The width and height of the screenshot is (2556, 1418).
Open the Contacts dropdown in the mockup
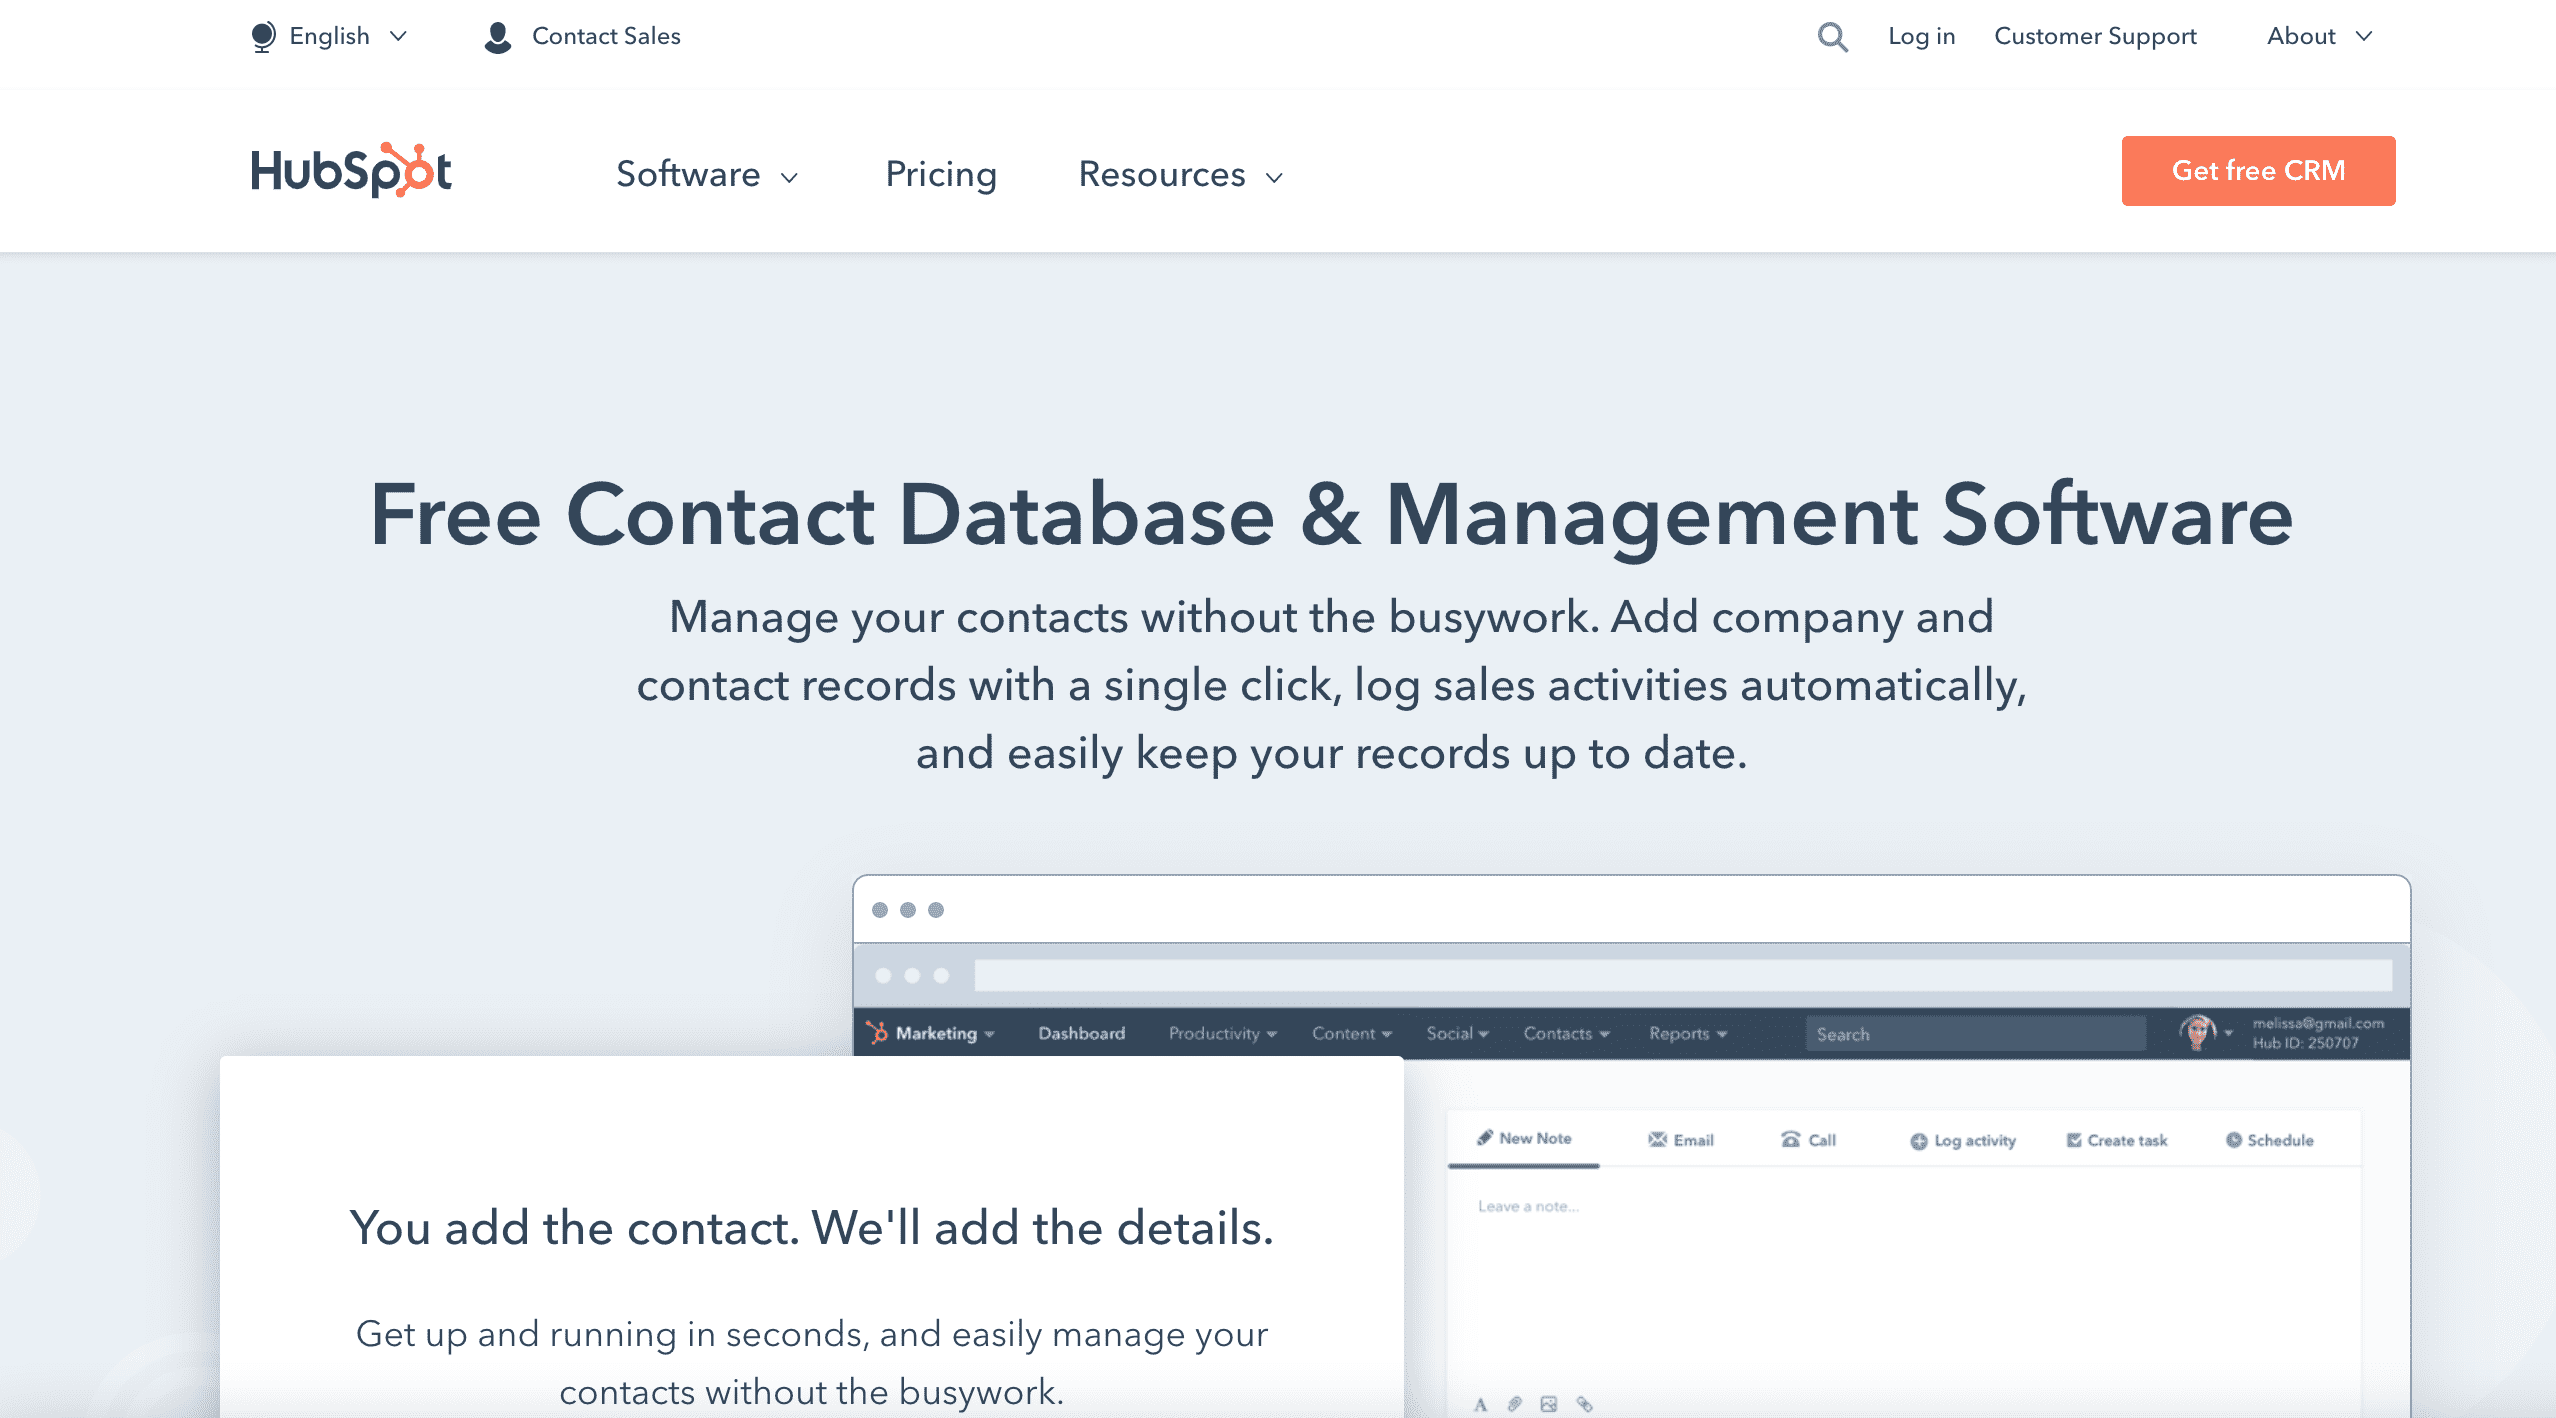click(x=1567, y=1033)
